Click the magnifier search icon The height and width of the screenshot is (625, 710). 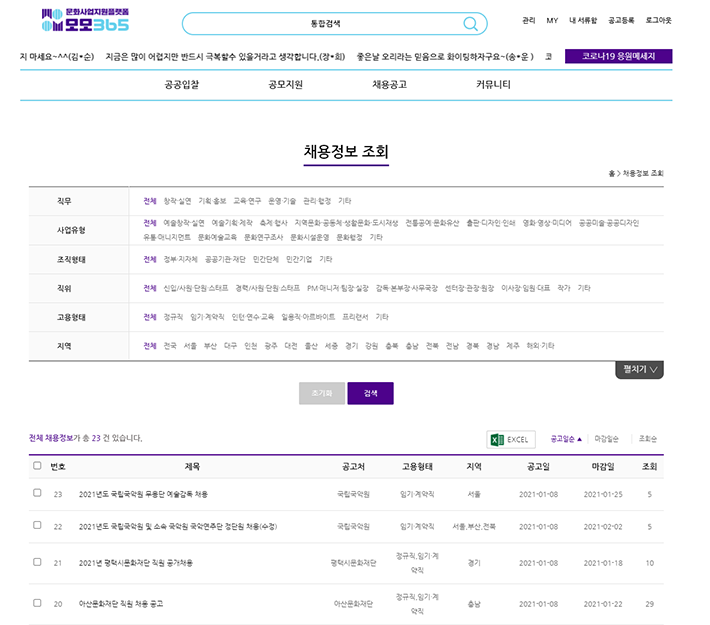470,24
